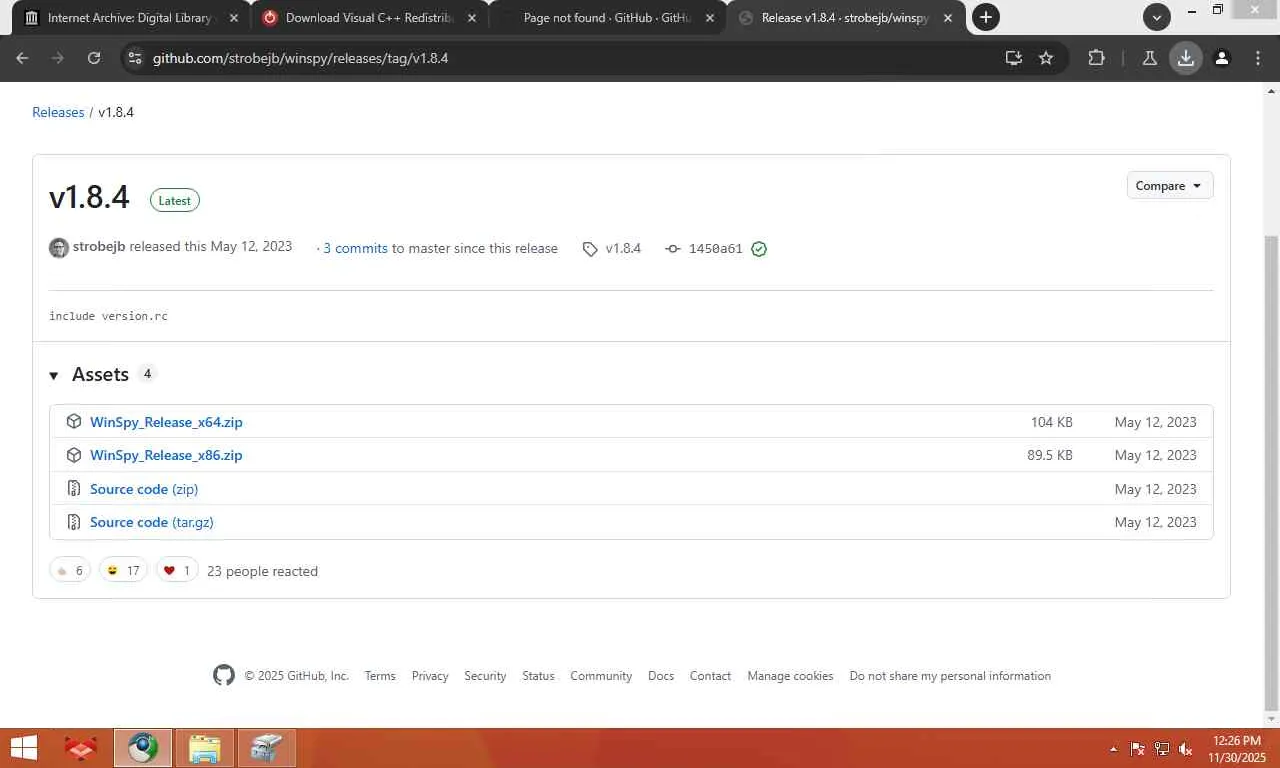Image resolution: width=1280 pixels, height=768 pixels.
Task: Bookmark this page with star icon
Action: [x=1046, y=58]
